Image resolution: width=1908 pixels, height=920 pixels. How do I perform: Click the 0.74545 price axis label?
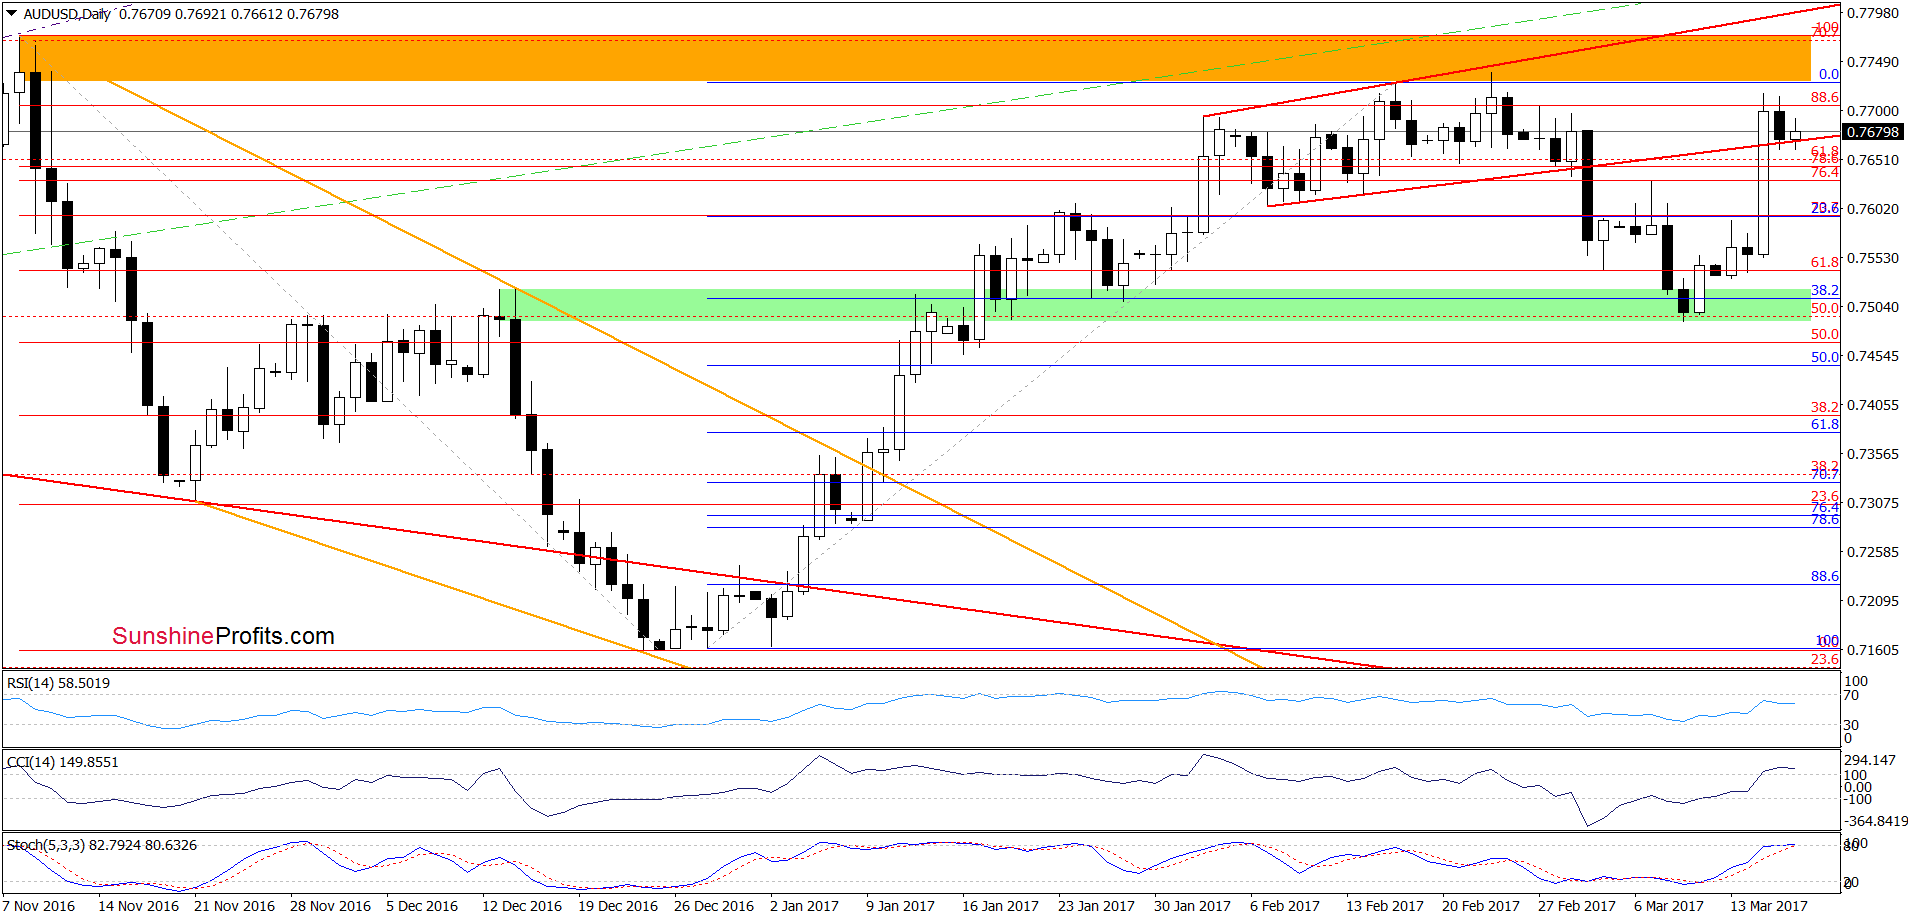[x=1872, y=356]
